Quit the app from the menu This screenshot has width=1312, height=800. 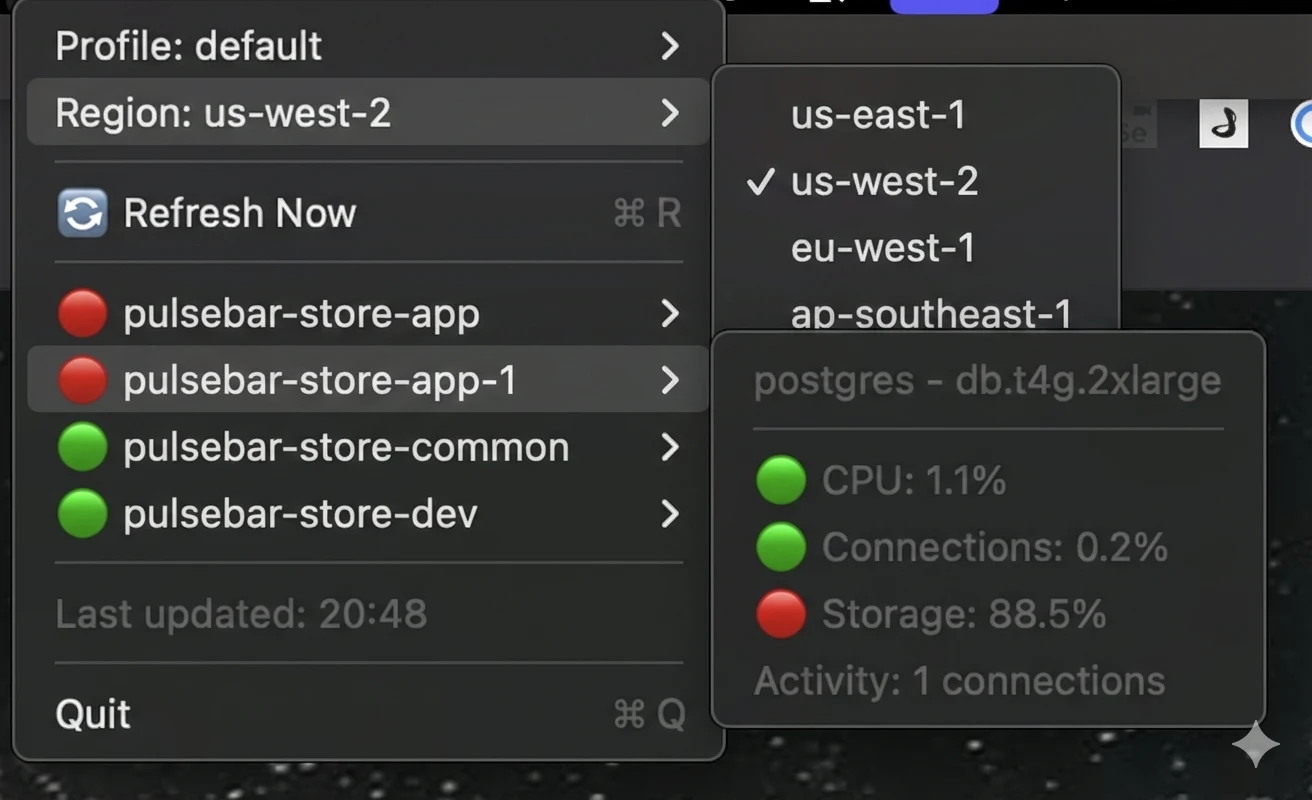(368, 714)
